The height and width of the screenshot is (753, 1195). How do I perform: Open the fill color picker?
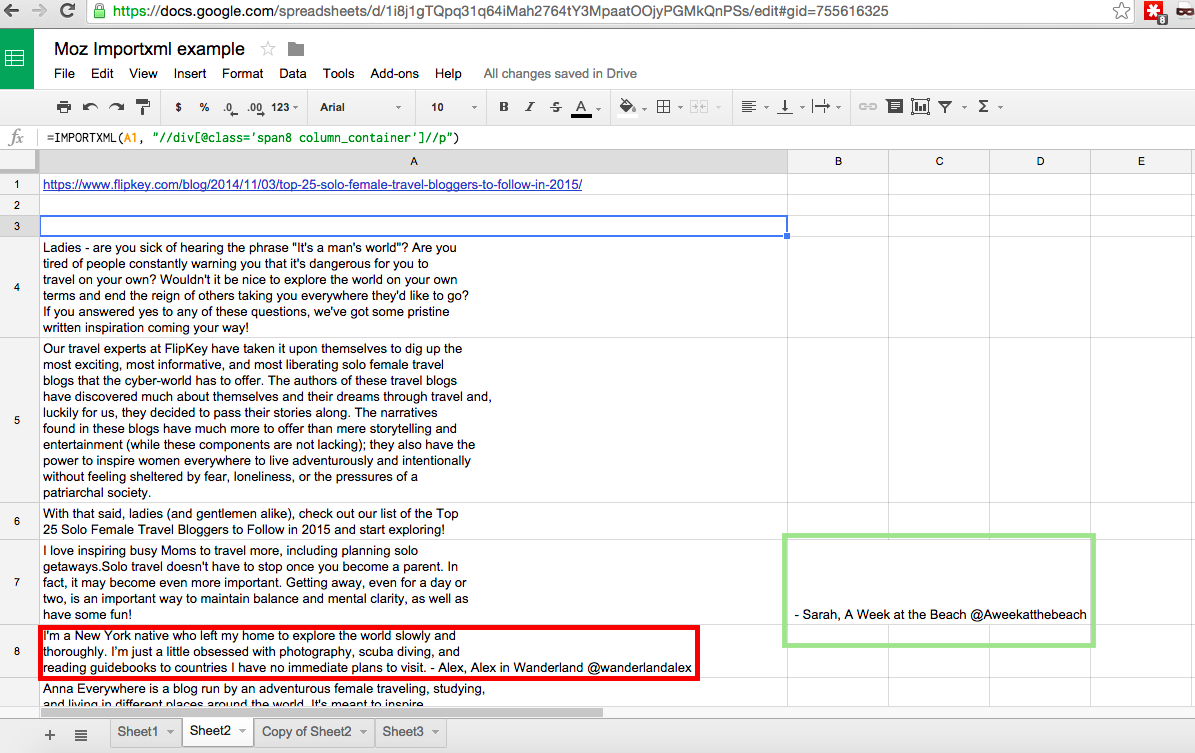(x=628, y=107)
